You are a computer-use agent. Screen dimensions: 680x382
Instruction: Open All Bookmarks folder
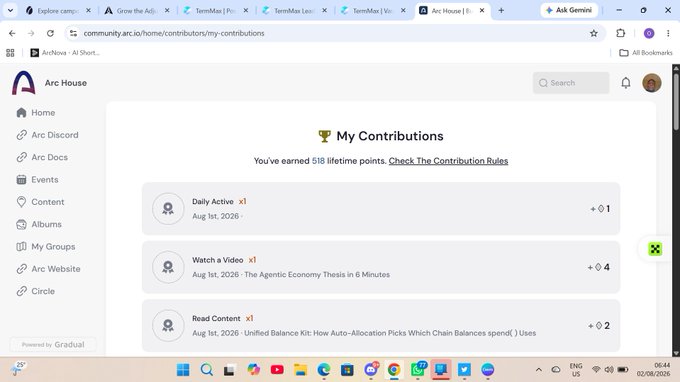[646, 53]
